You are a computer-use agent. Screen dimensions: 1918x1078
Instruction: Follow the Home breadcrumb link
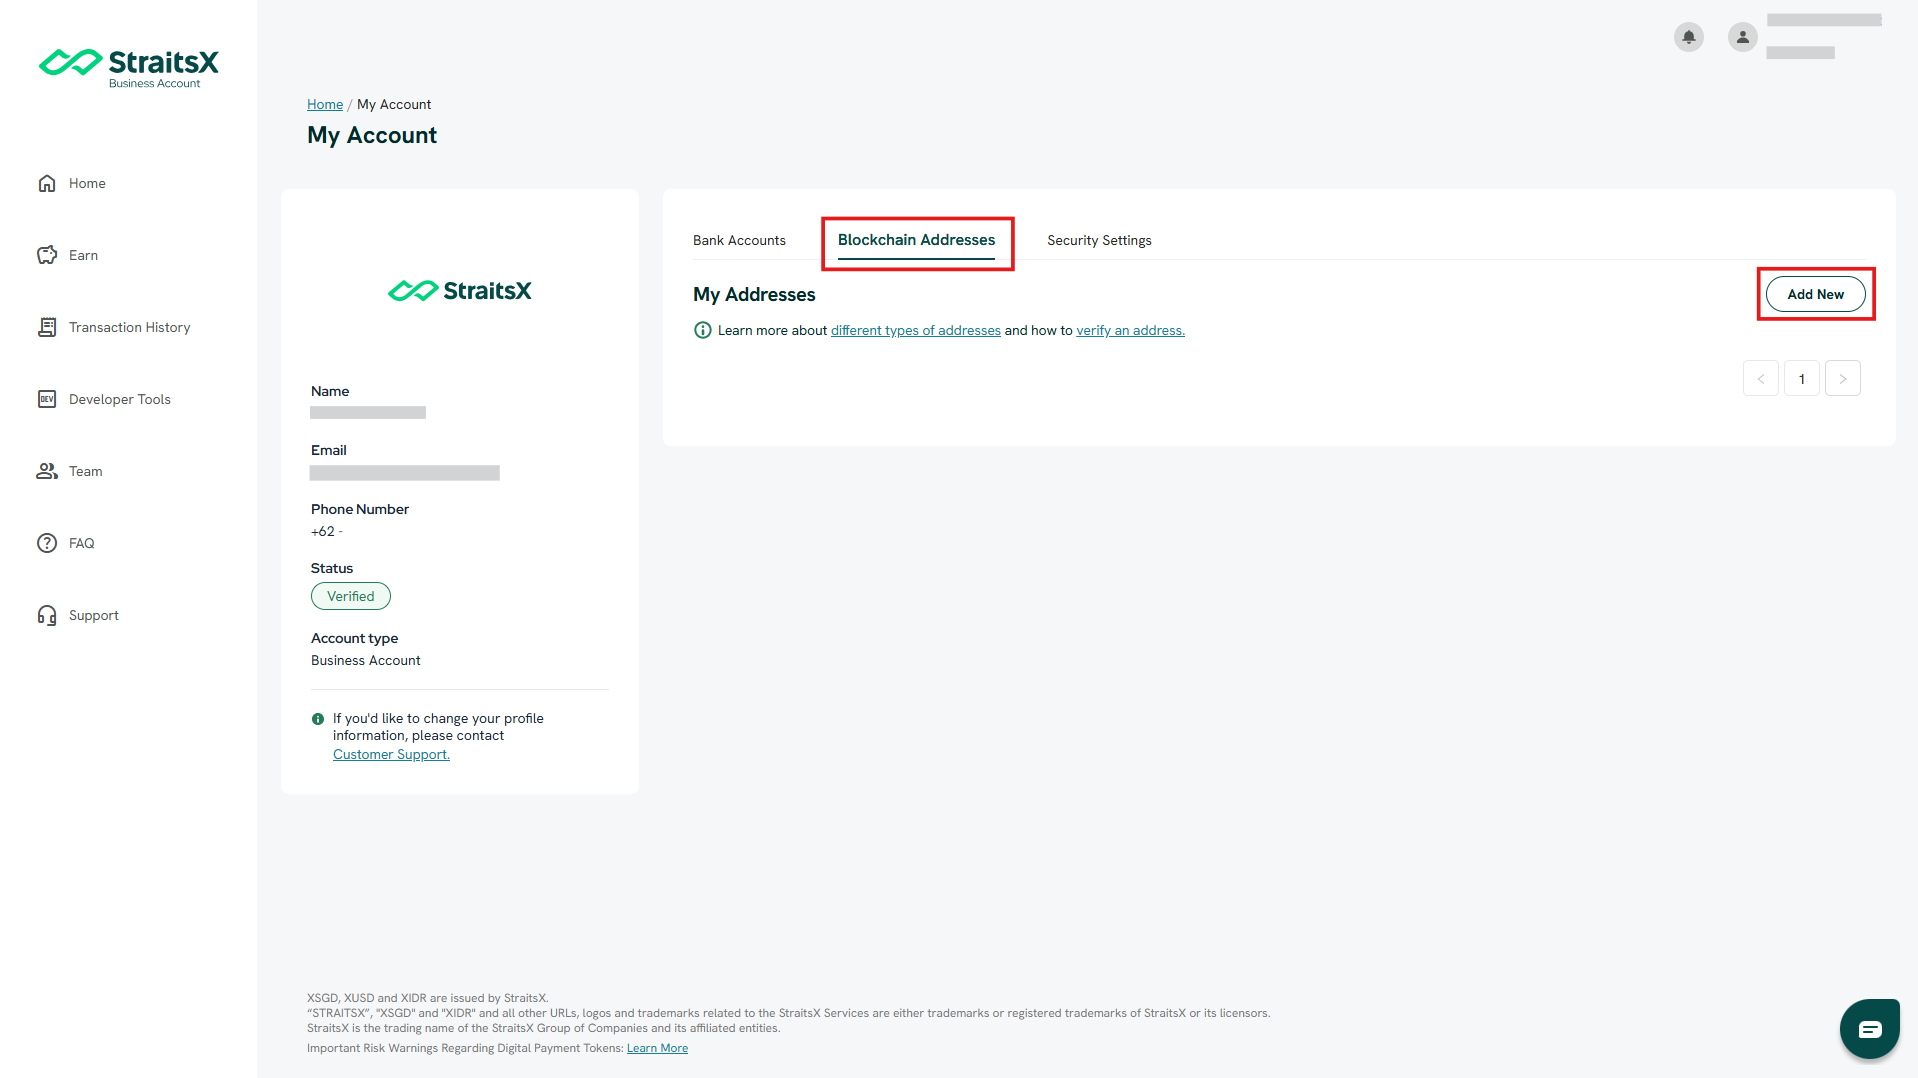[x=325, y=104]
